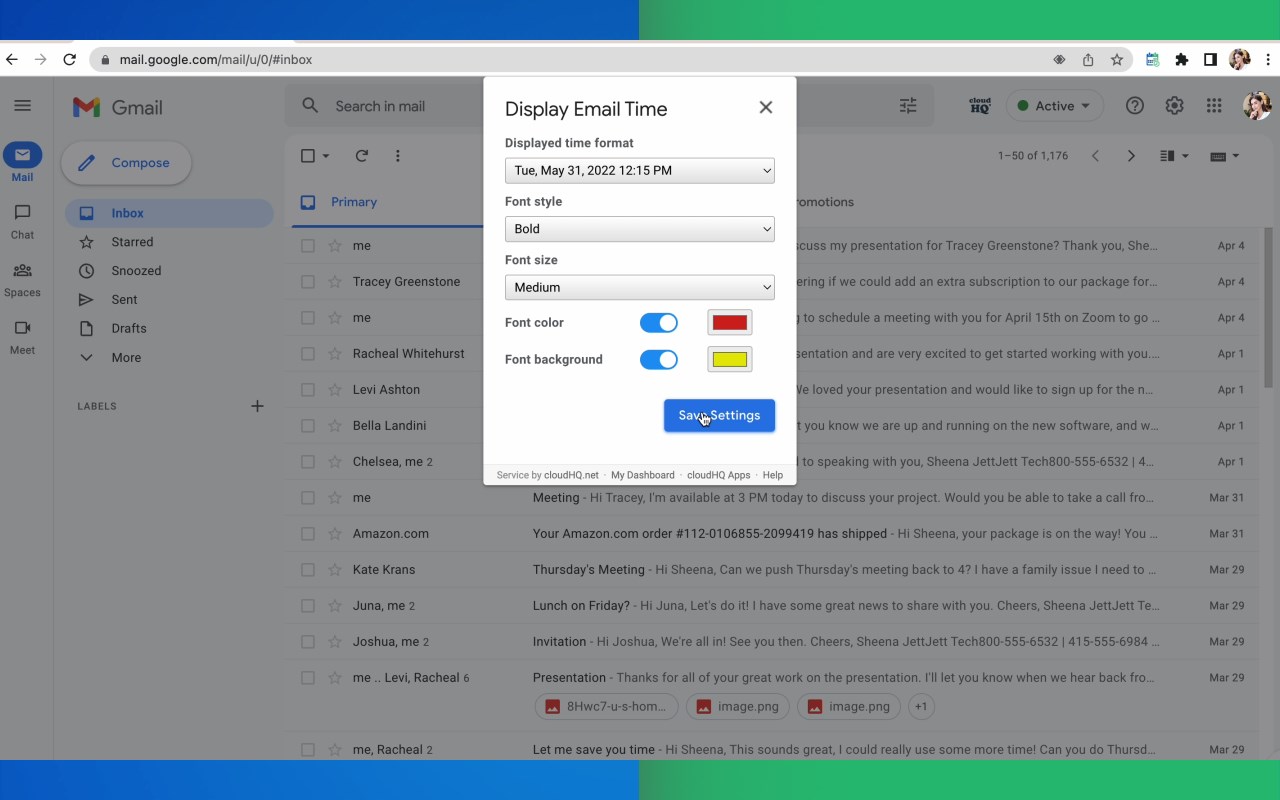Reload the browser page

click(x=69, y=60)
